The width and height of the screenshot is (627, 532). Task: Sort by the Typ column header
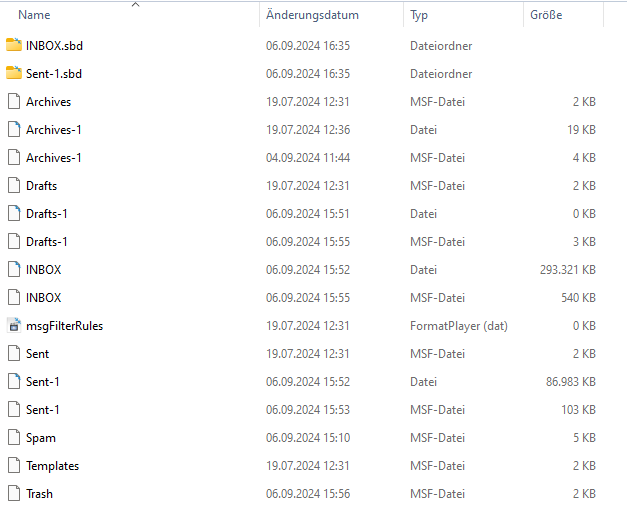[x=419, y=15]
